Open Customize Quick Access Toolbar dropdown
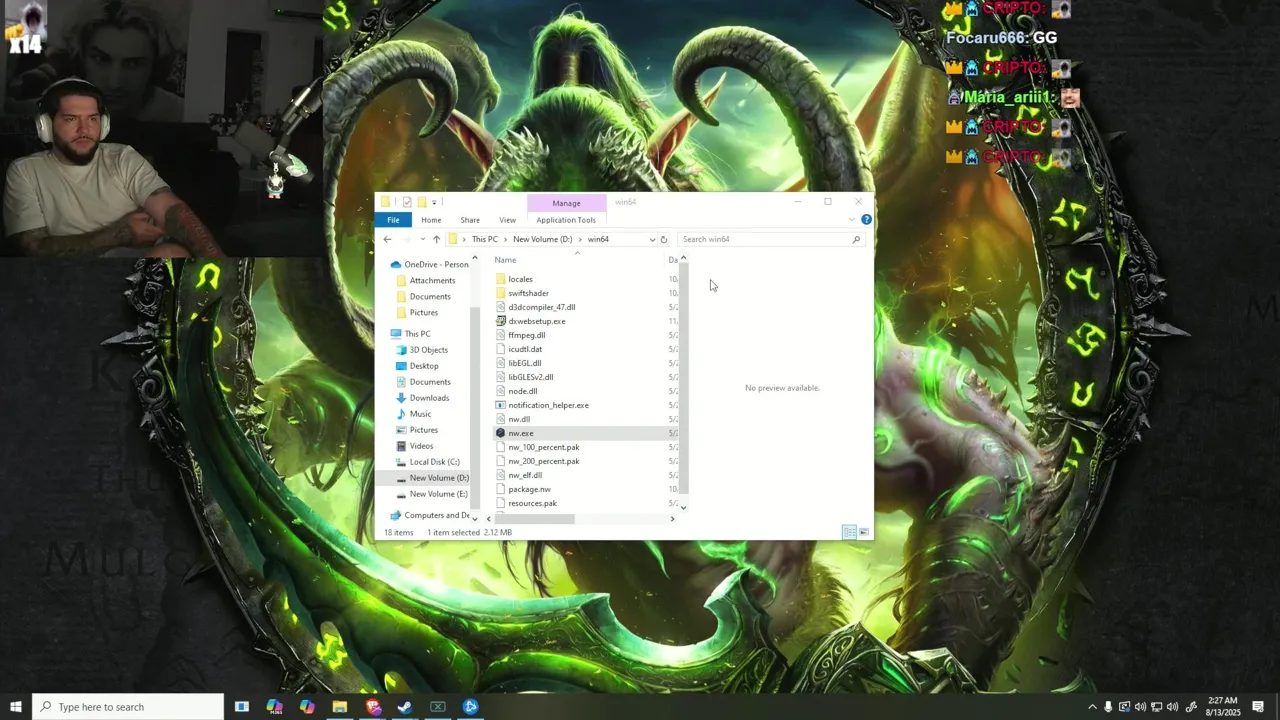The image size is (1280, 720). 434,202
